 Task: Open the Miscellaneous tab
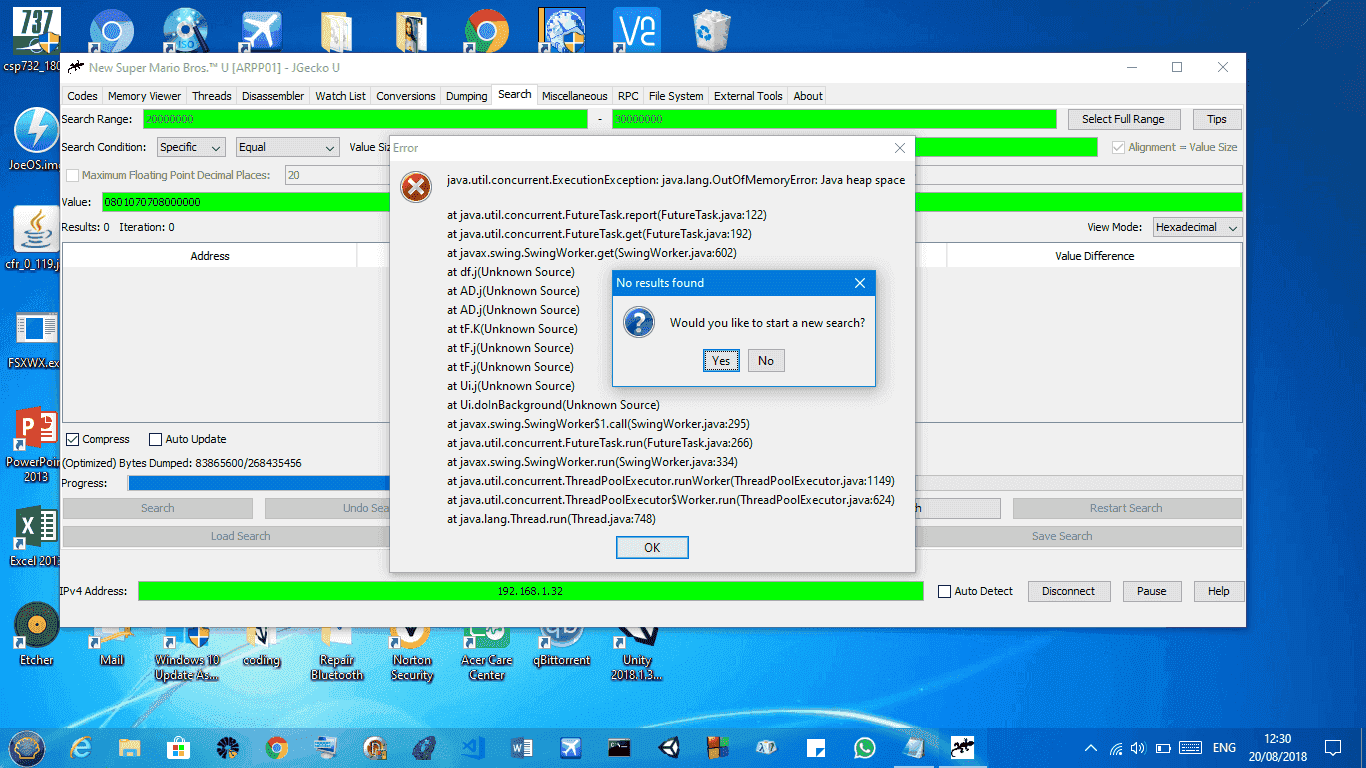coord(574,96)
